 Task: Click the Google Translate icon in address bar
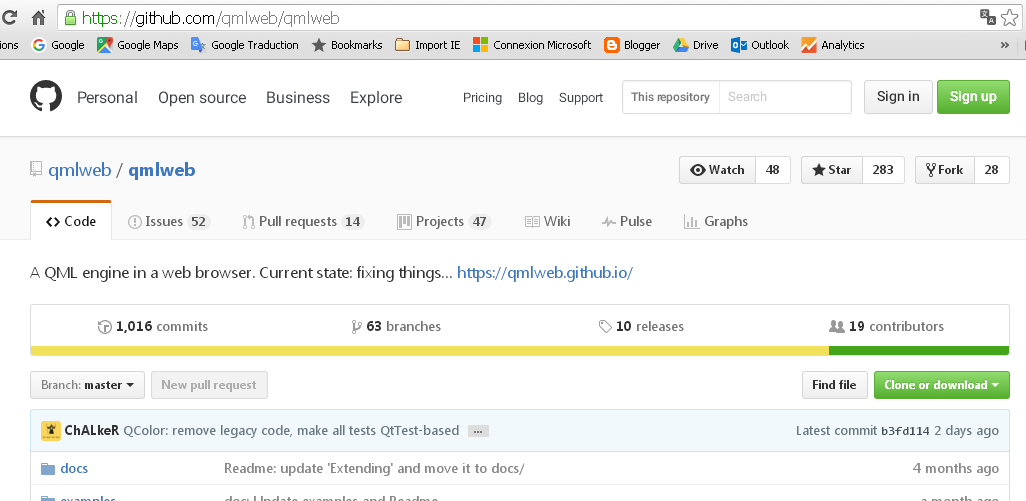[987, 17]
